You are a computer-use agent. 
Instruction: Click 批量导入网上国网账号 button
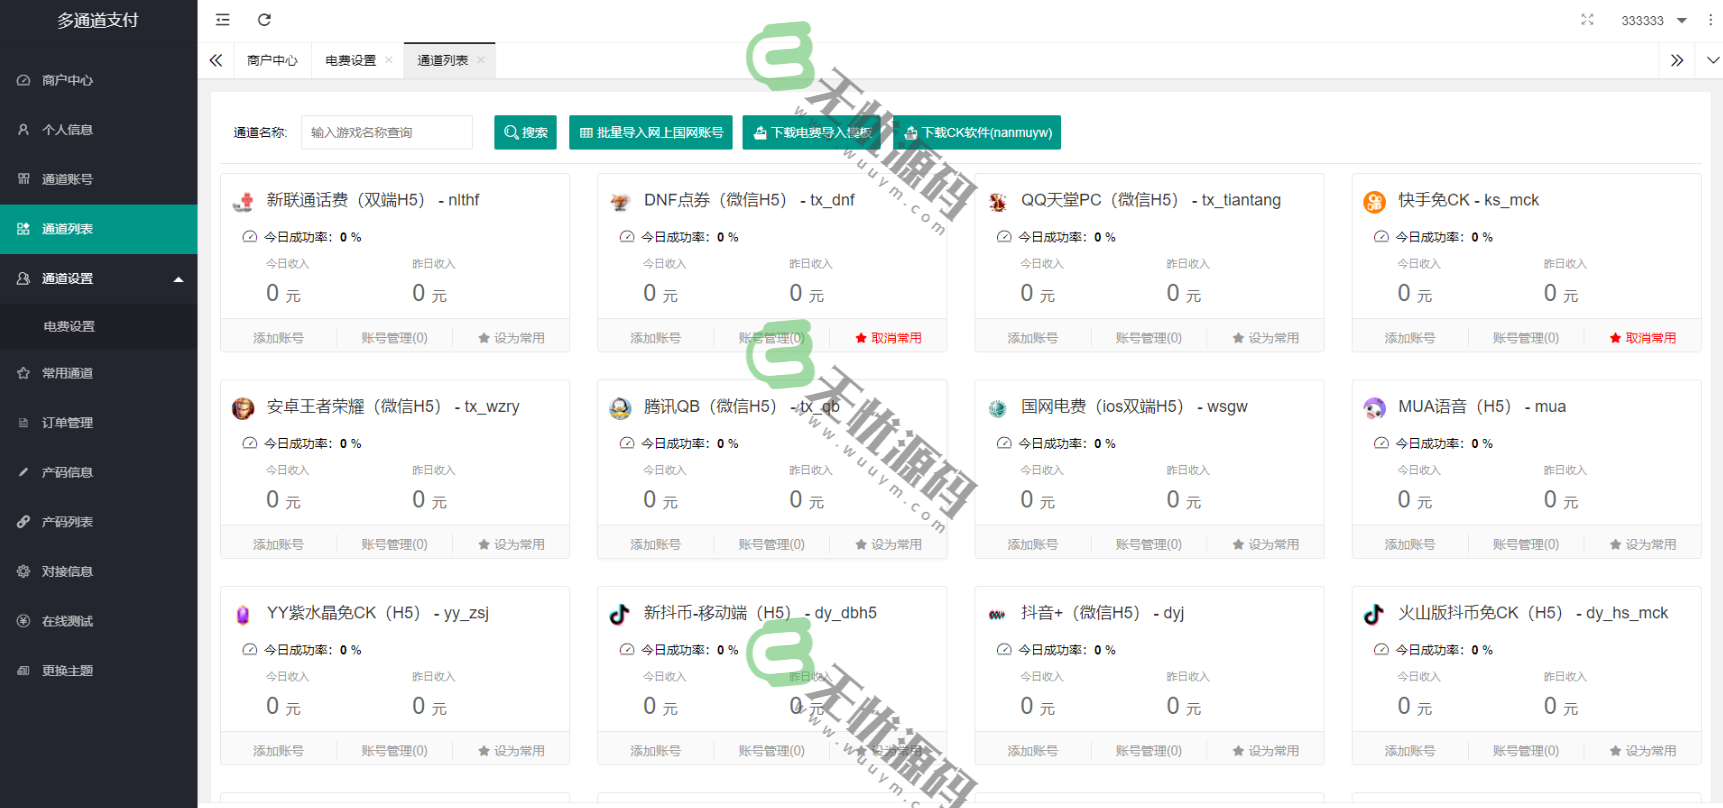point(651,132)
